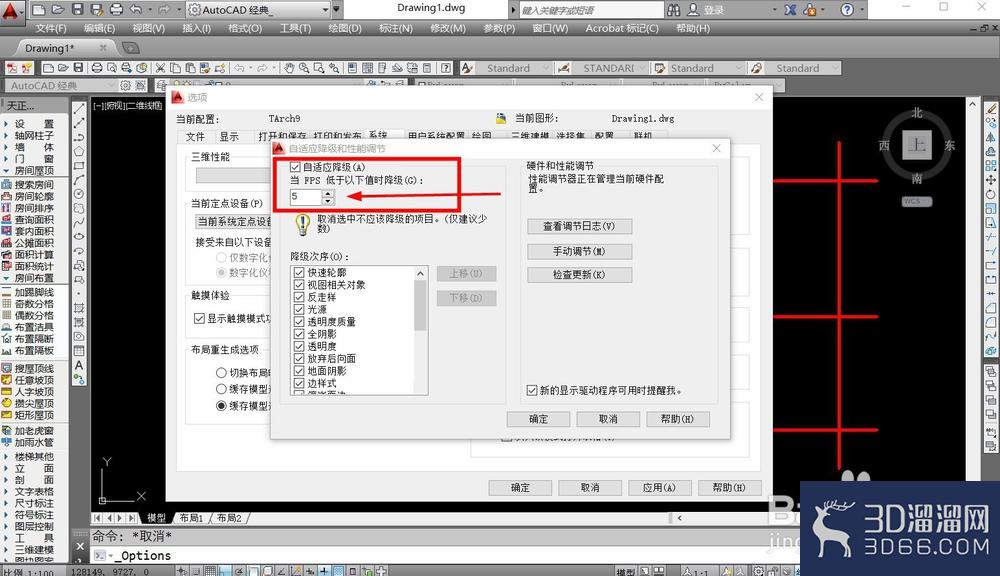Expand 尺寸标注 tree item
Image resolution: width=1000 pixels, height=576 pixels.
click(6, 503)
